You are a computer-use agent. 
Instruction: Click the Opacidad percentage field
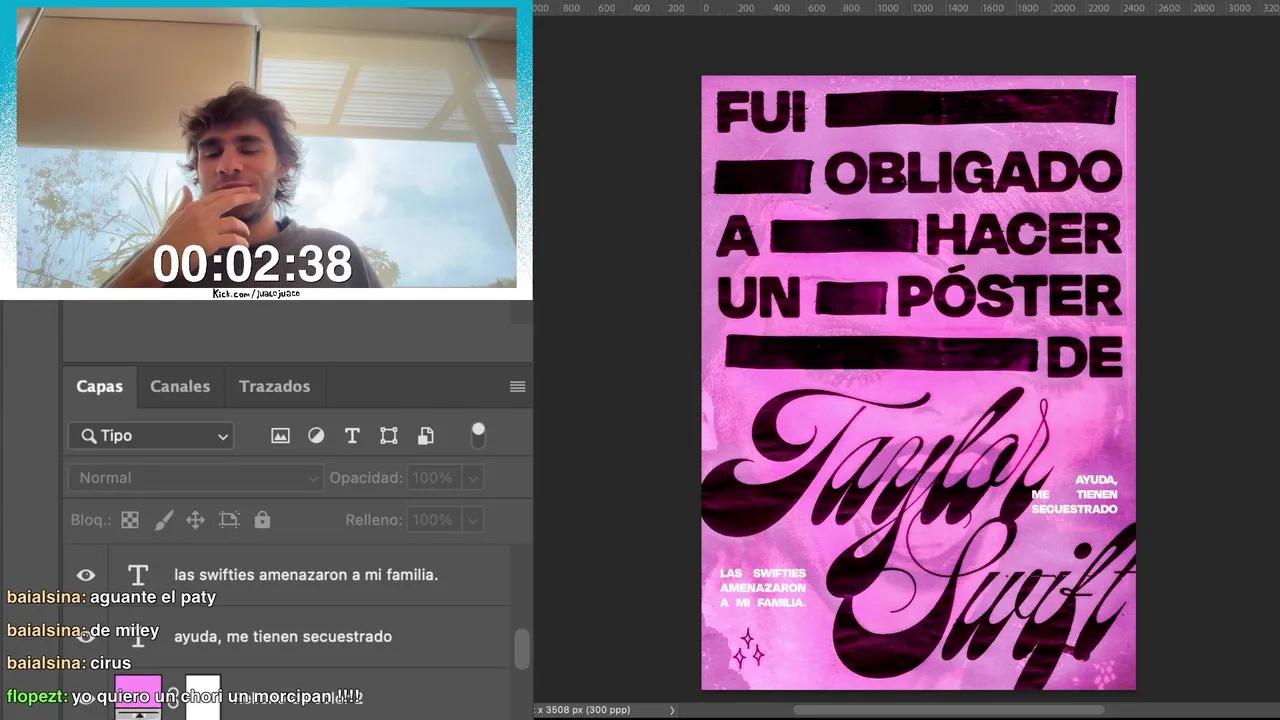click(x=435, y=478)
